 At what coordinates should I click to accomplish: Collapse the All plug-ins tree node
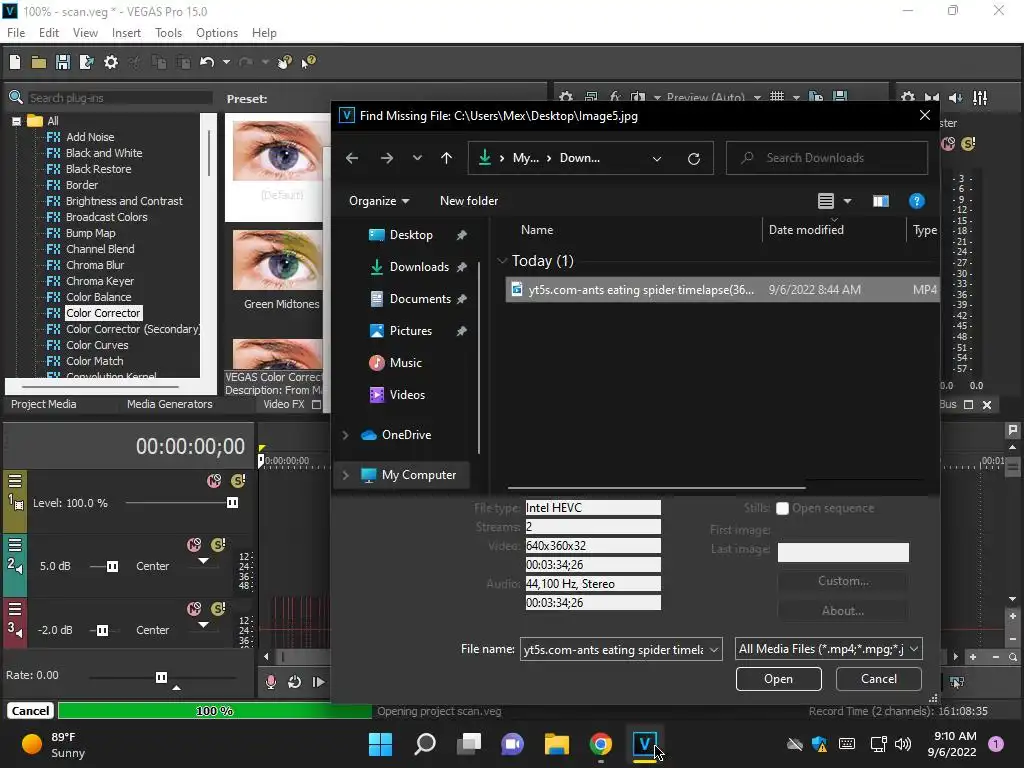(x=16, y=121)
